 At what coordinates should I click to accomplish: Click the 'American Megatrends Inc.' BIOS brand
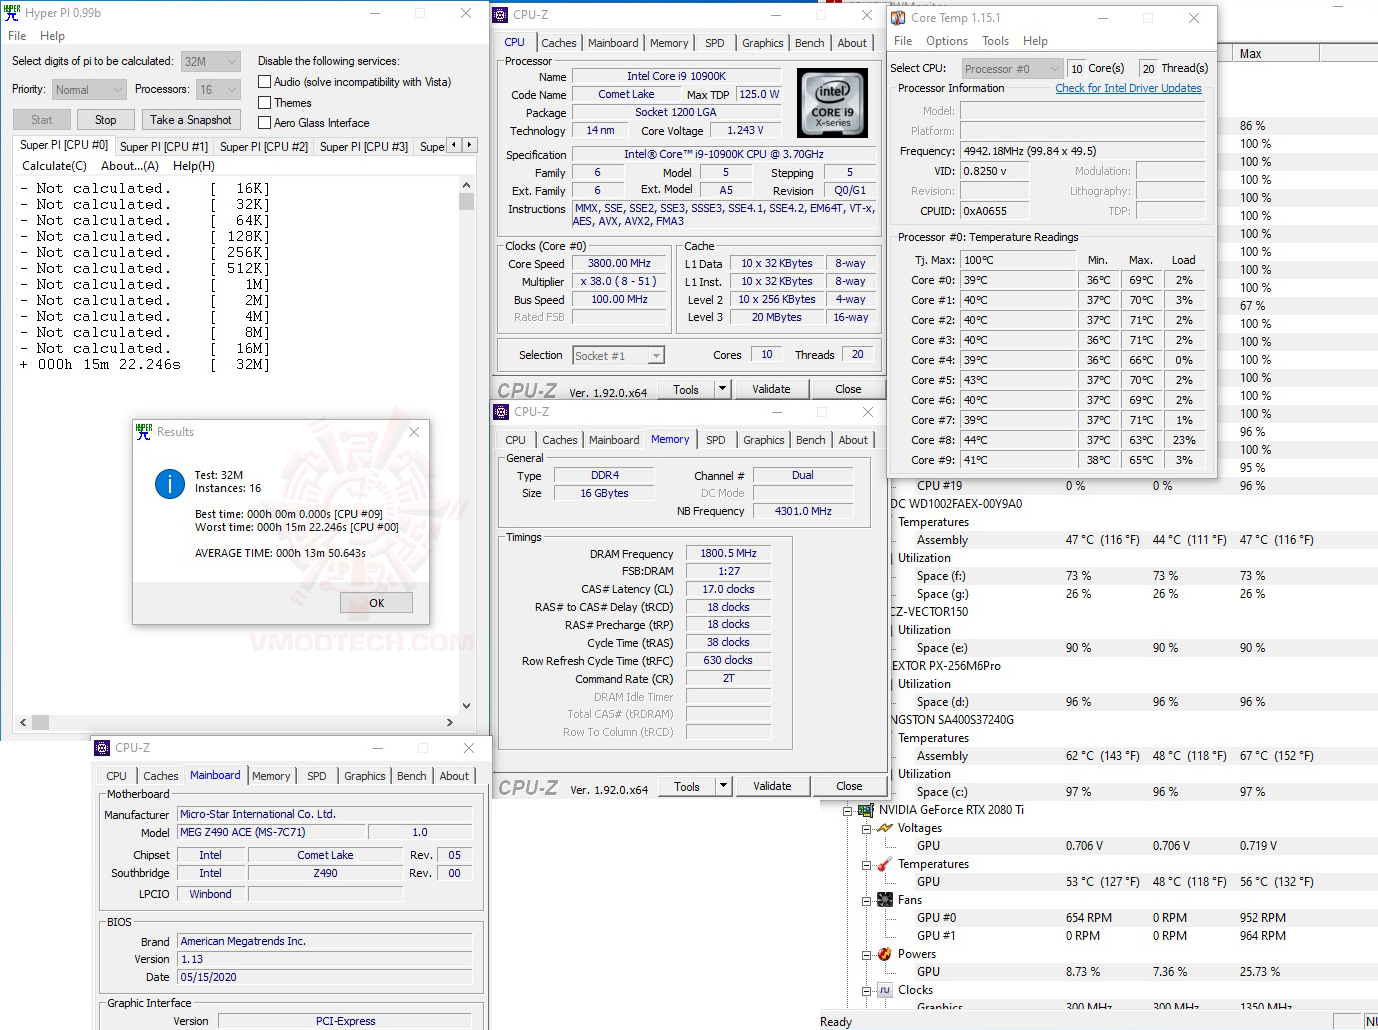pos(324,941)
